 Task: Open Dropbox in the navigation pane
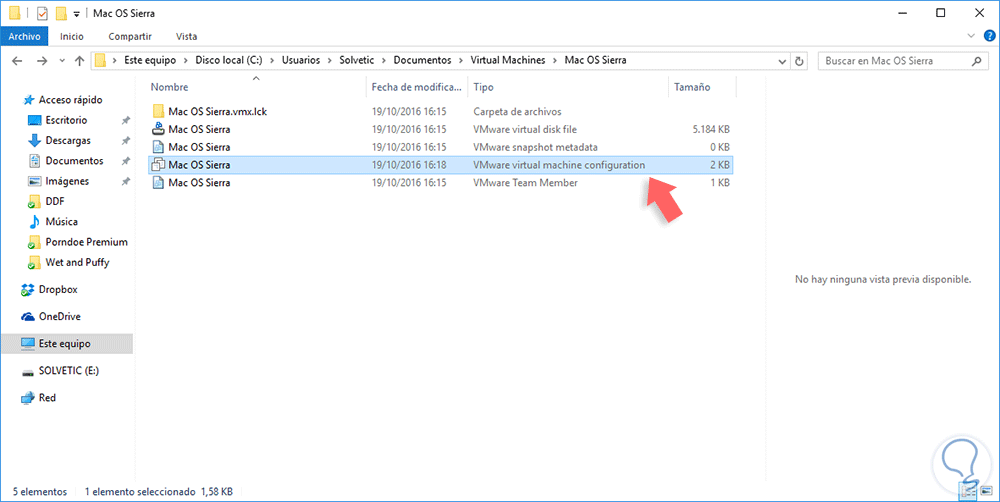(57, 290)
